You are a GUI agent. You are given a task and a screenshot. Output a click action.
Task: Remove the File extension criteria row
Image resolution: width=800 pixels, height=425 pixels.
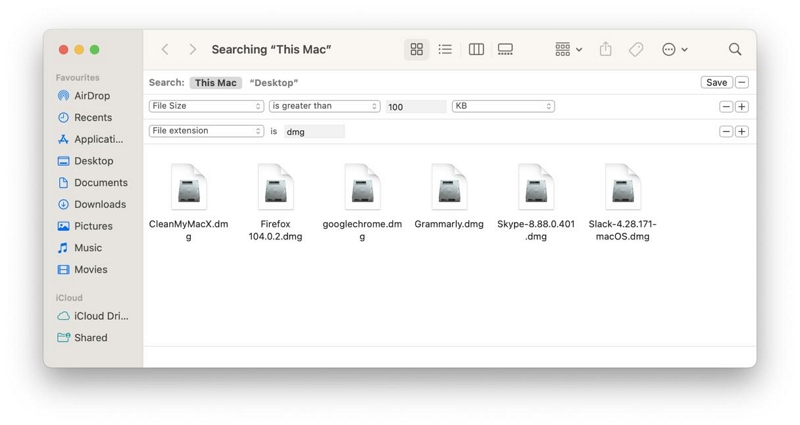726,132
